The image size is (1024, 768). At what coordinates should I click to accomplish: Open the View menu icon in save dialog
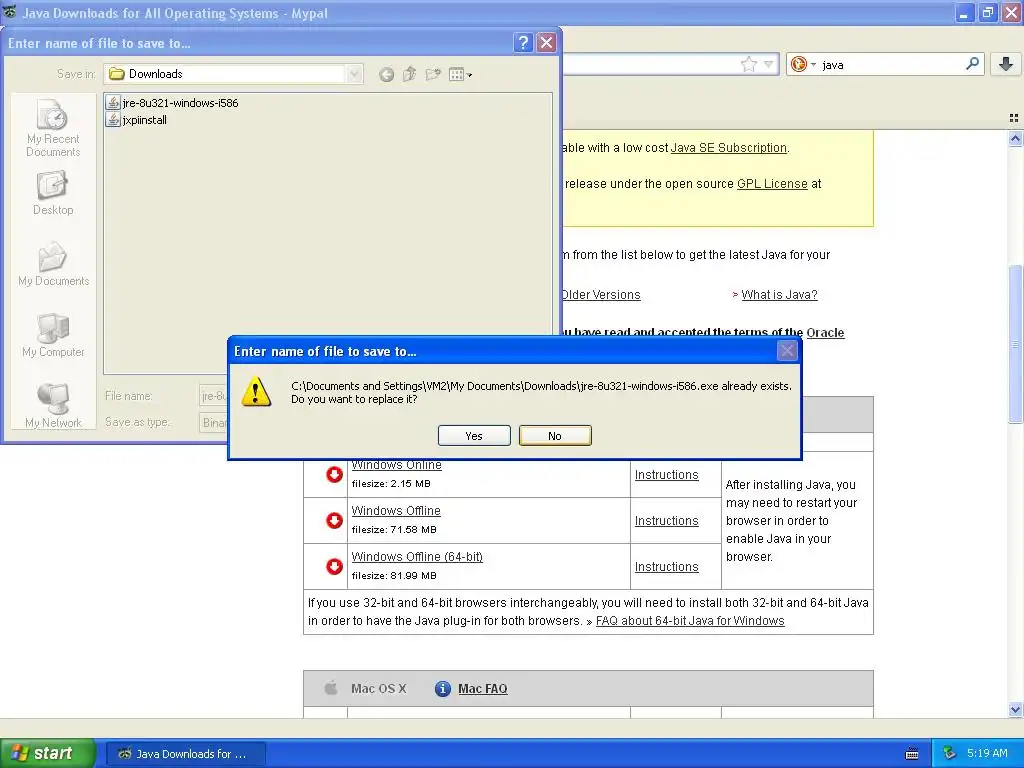[460, 74]
